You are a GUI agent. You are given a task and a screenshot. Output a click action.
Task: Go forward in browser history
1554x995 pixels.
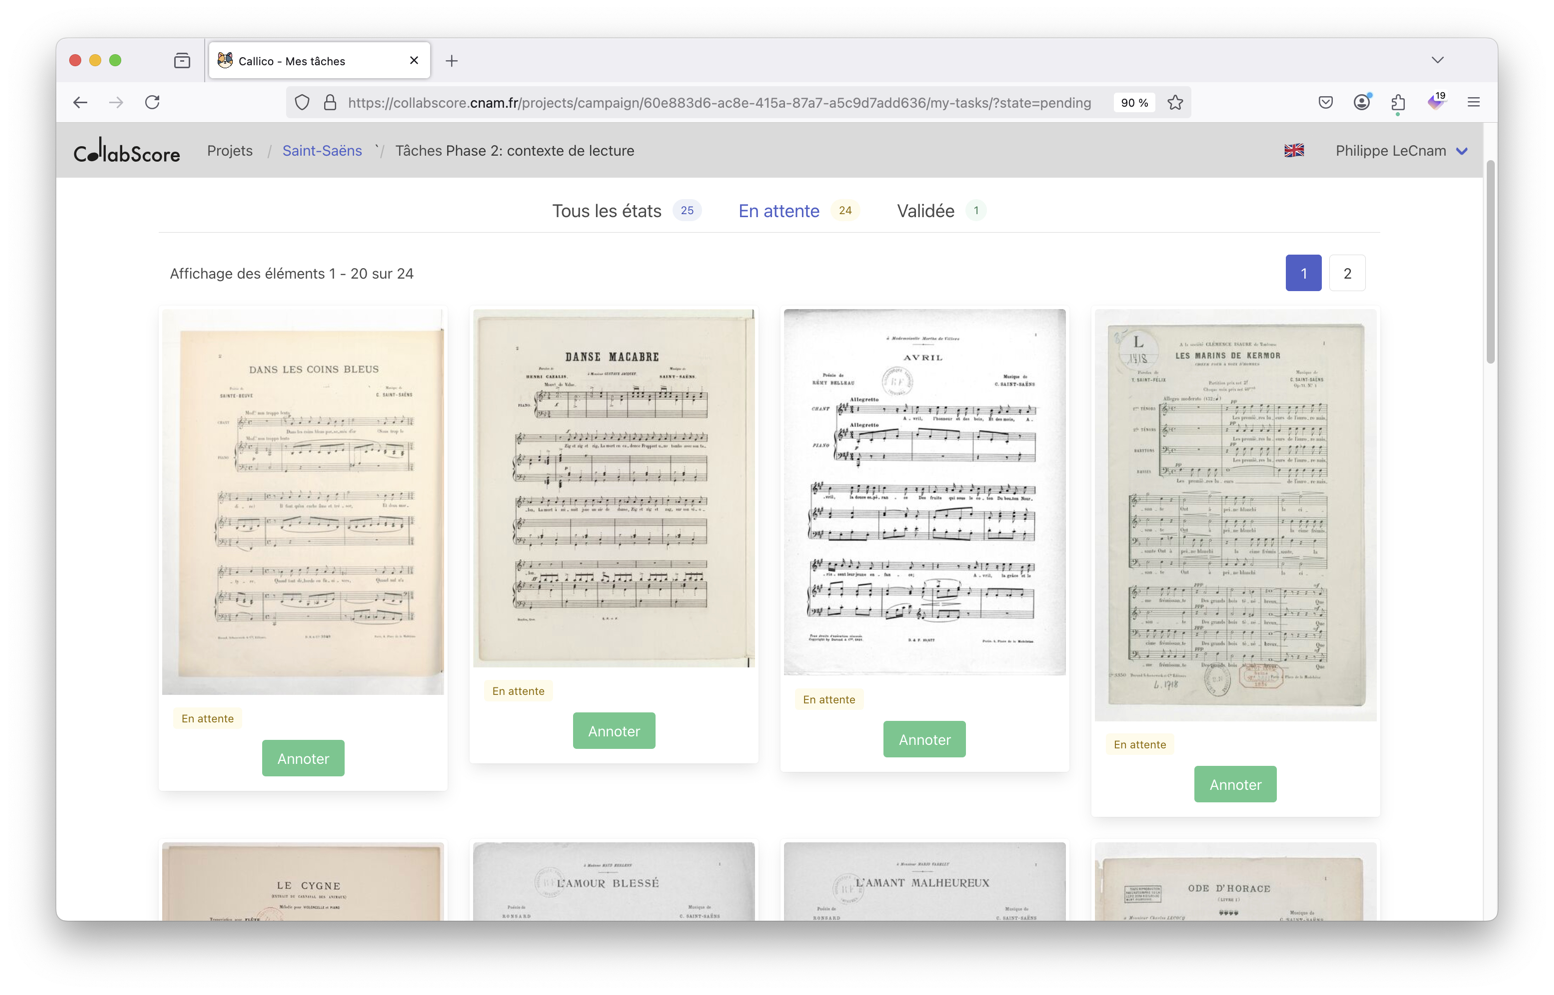[116, 102]
